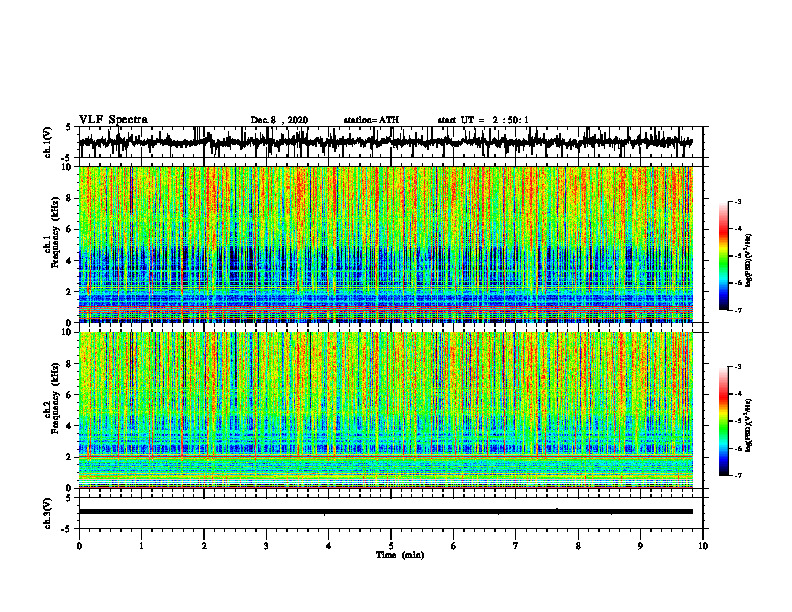Image resolution: width=792 pixels, height=612 pixels.
Task: Click the time axis tick "4"
Action: pos(329,546)
